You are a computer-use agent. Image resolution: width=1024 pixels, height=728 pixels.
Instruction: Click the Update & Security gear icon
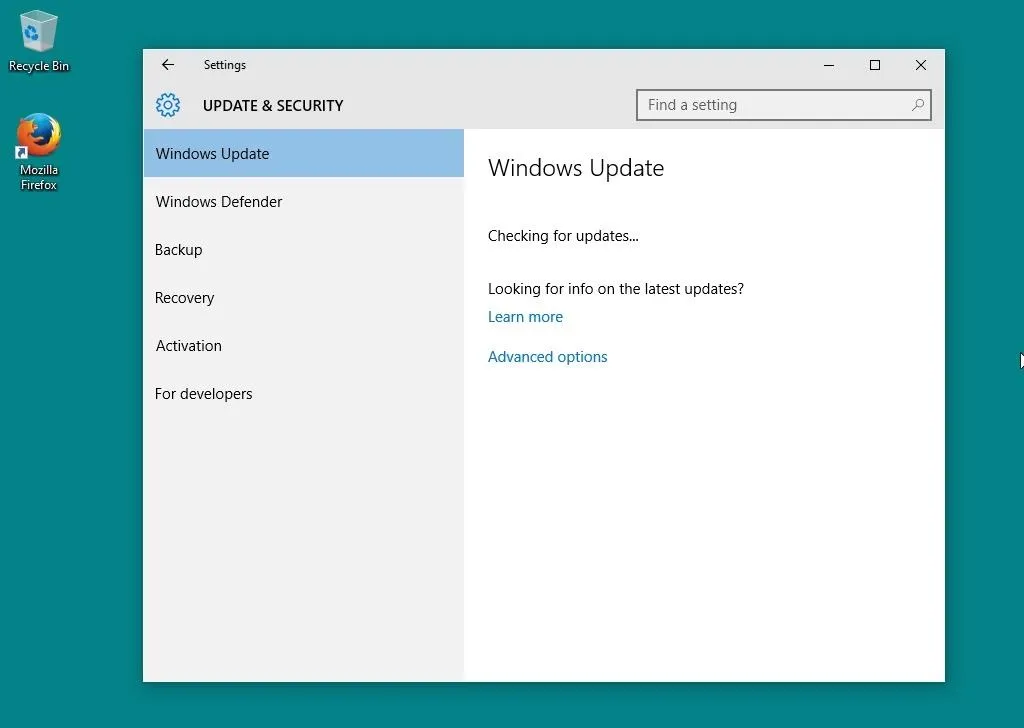pyautogui.click(x=168, y=105)
